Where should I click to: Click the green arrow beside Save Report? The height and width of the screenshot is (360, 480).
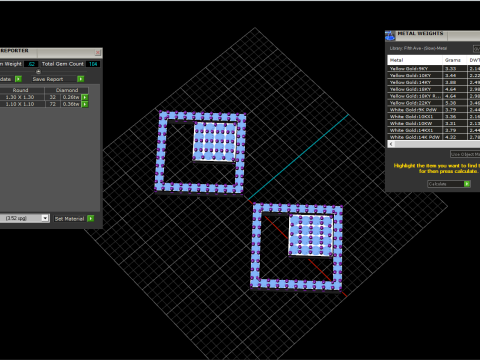pos(81,79)
